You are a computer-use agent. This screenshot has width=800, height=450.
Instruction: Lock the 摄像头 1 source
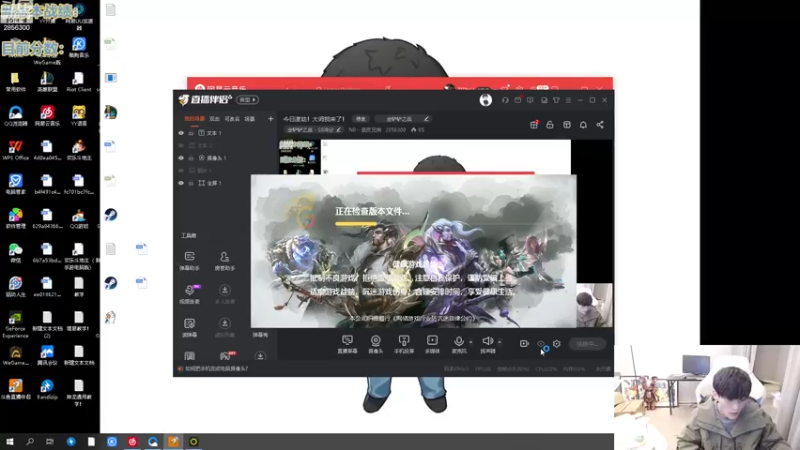(x=191, y=158)
